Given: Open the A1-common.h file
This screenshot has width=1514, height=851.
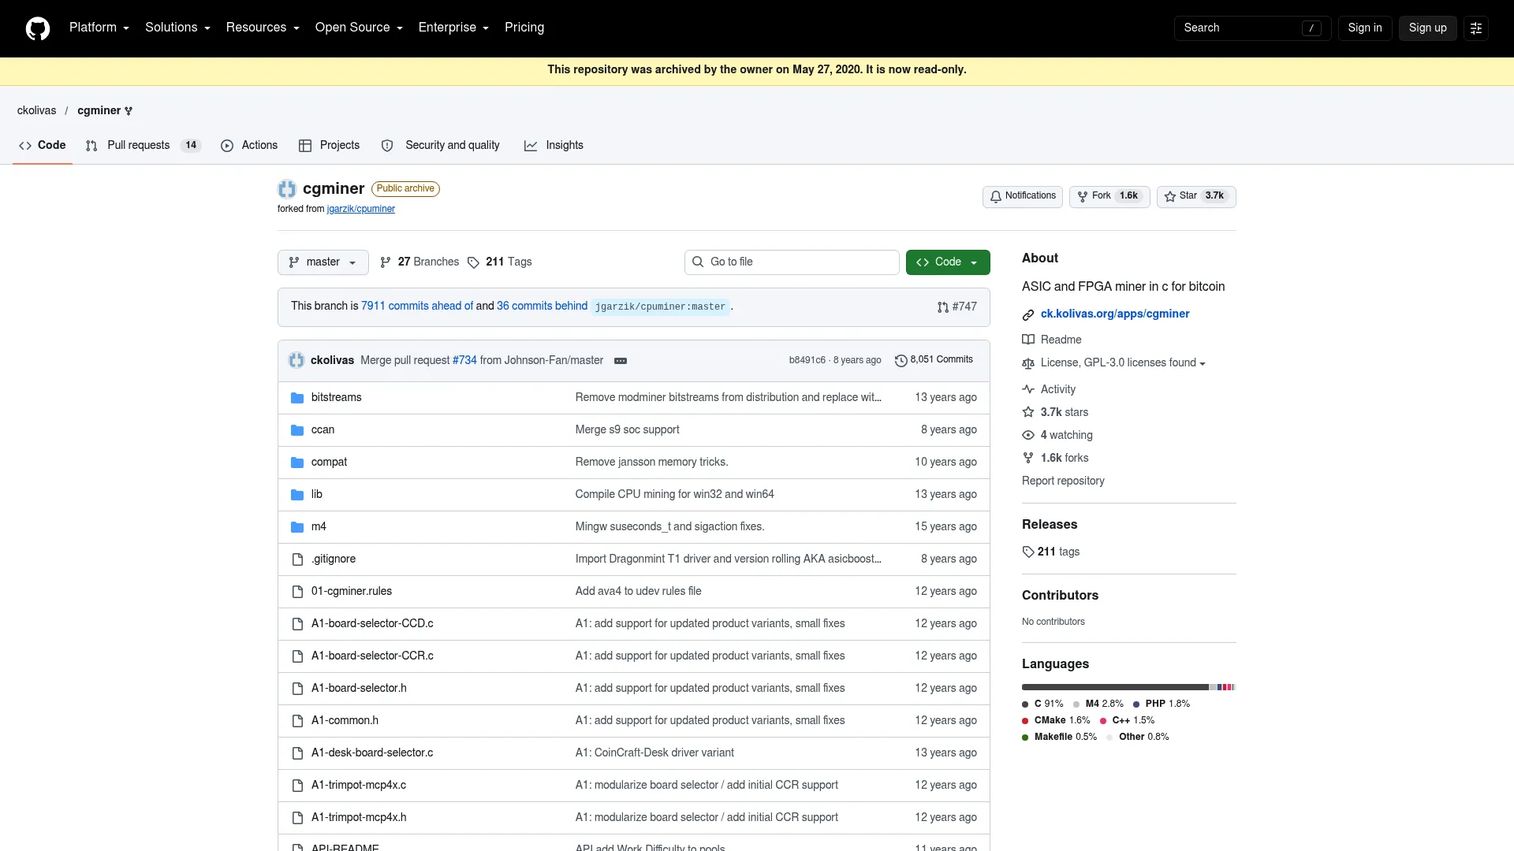Looking at the screenshot, I should 345,721.
